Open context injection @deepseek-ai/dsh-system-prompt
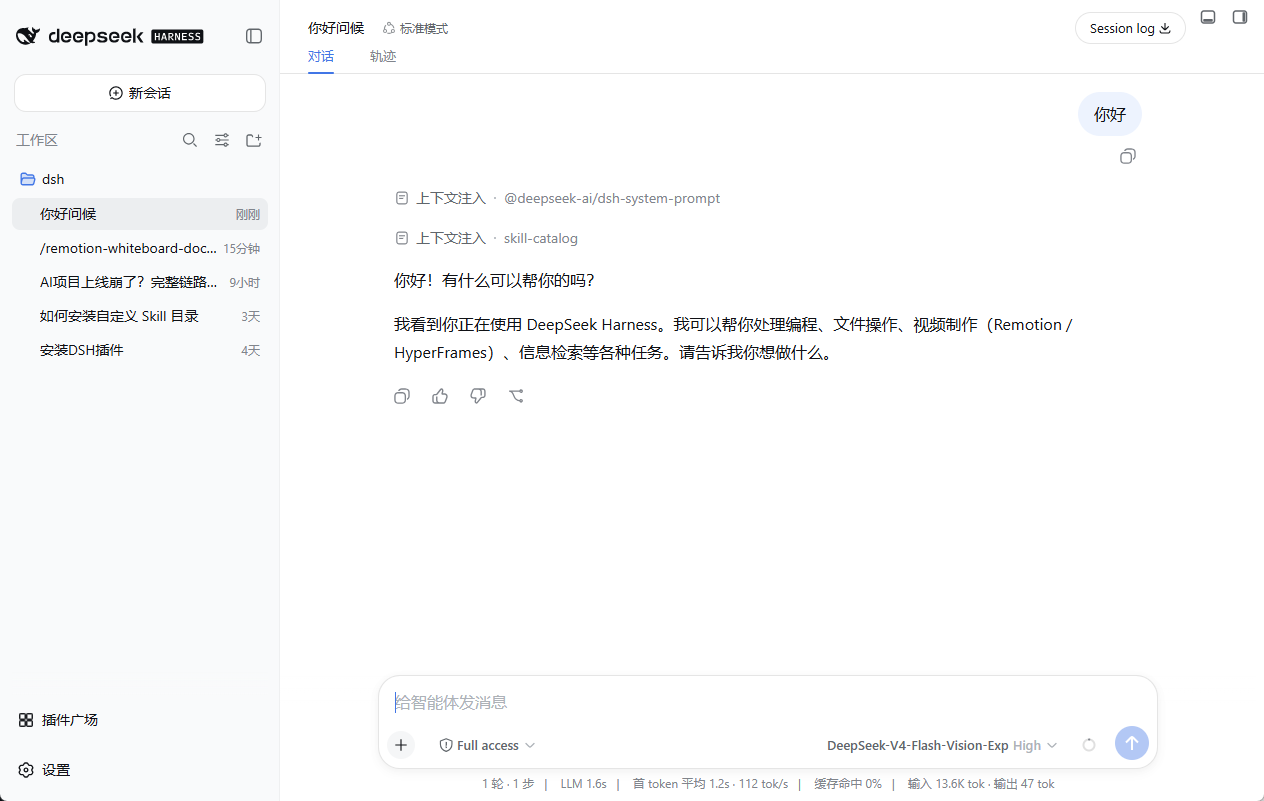 tap(558, 198)
